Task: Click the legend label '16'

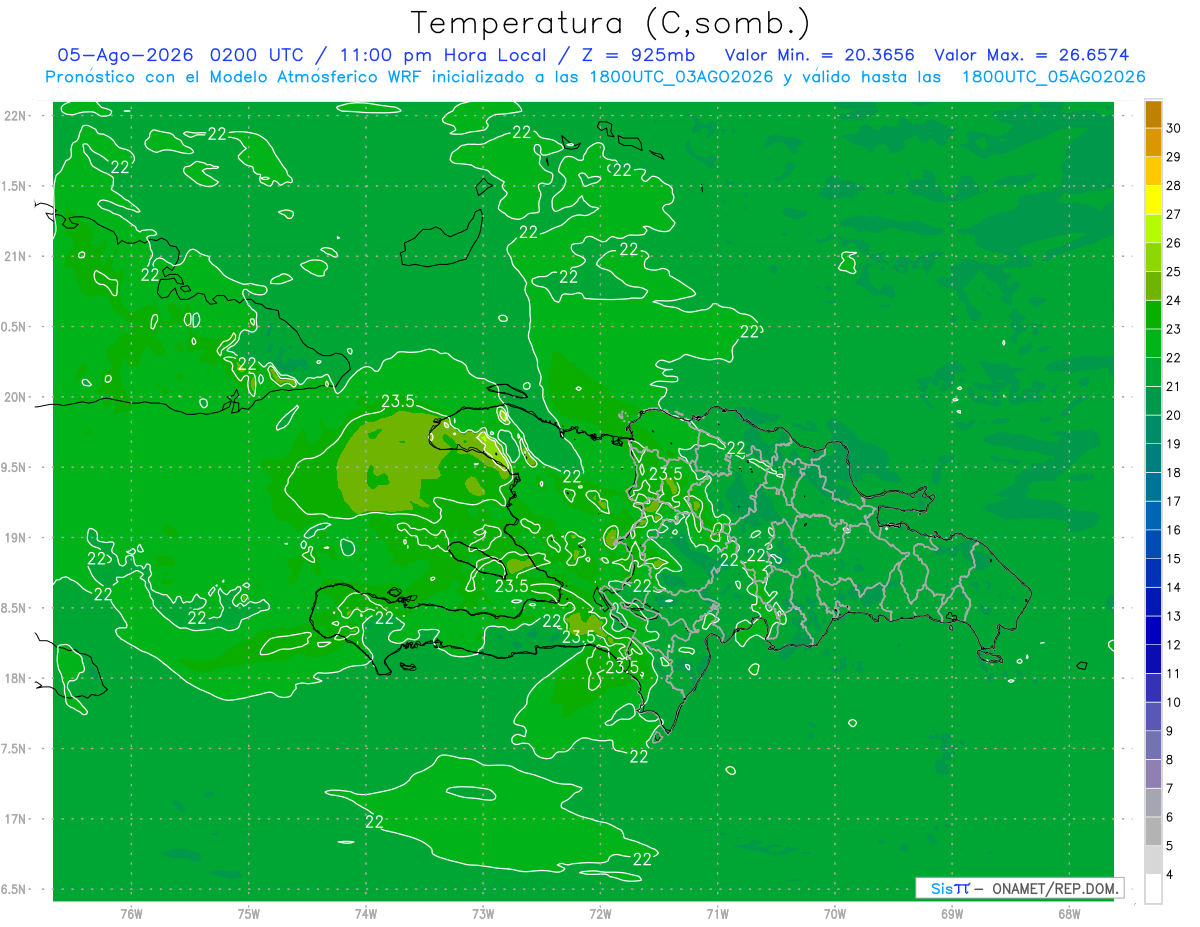Action: (1173, 530)
